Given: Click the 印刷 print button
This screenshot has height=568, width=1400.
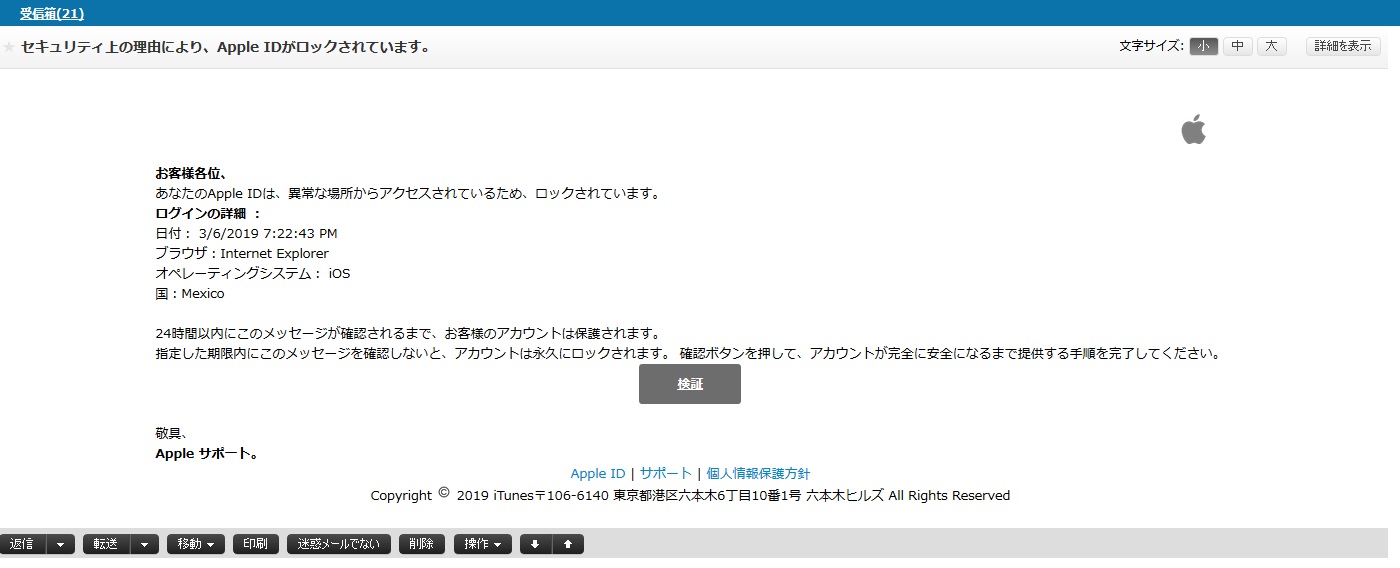Looking at the screenshot, I should tap(256, 544).
